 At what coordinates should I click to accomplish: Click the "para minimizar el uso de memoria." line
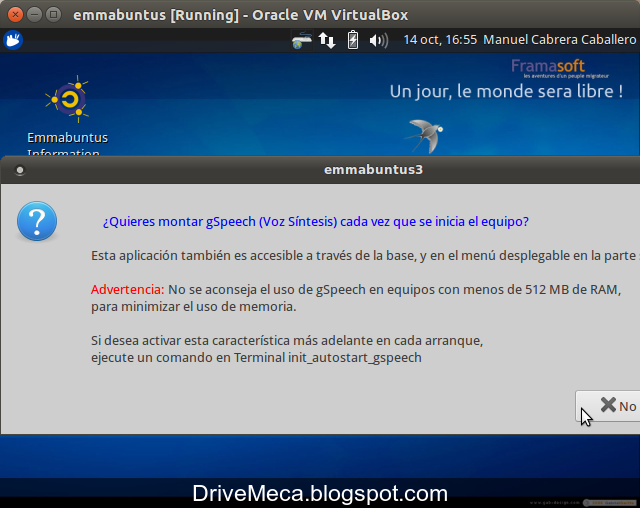tap(193, 307)
